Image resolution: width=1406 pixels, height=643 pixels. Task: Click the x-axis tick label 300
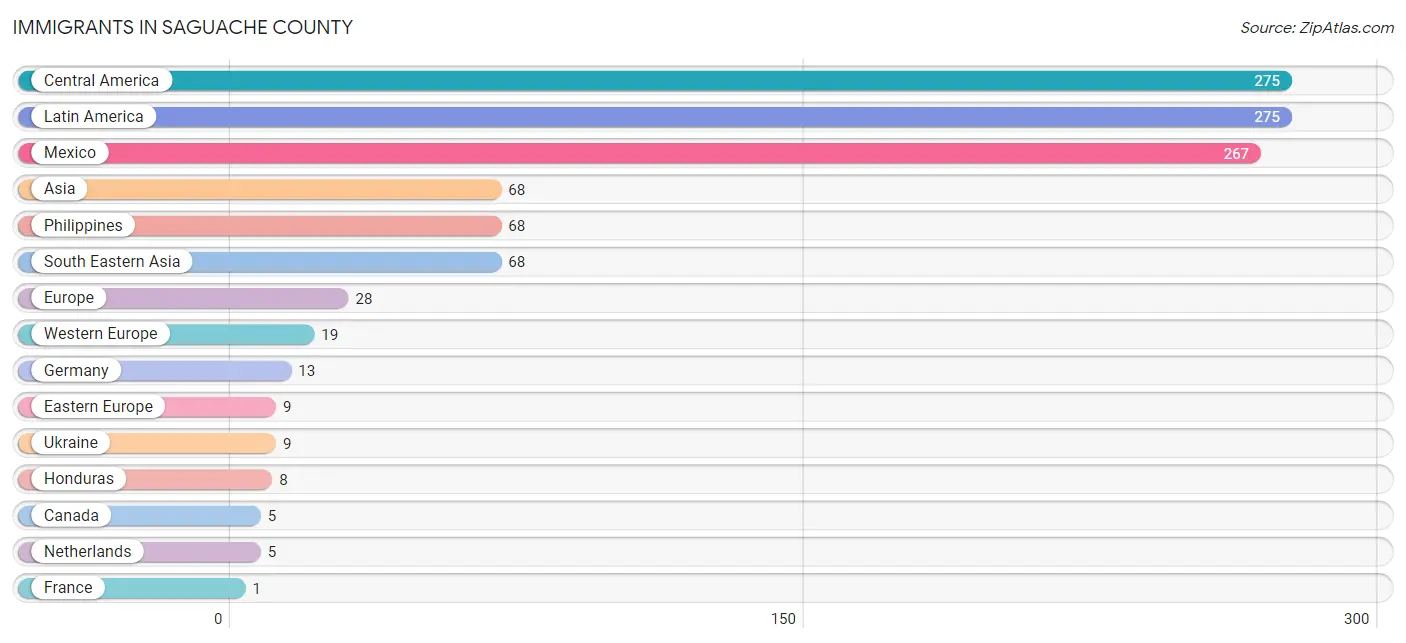pos(1356,619)
